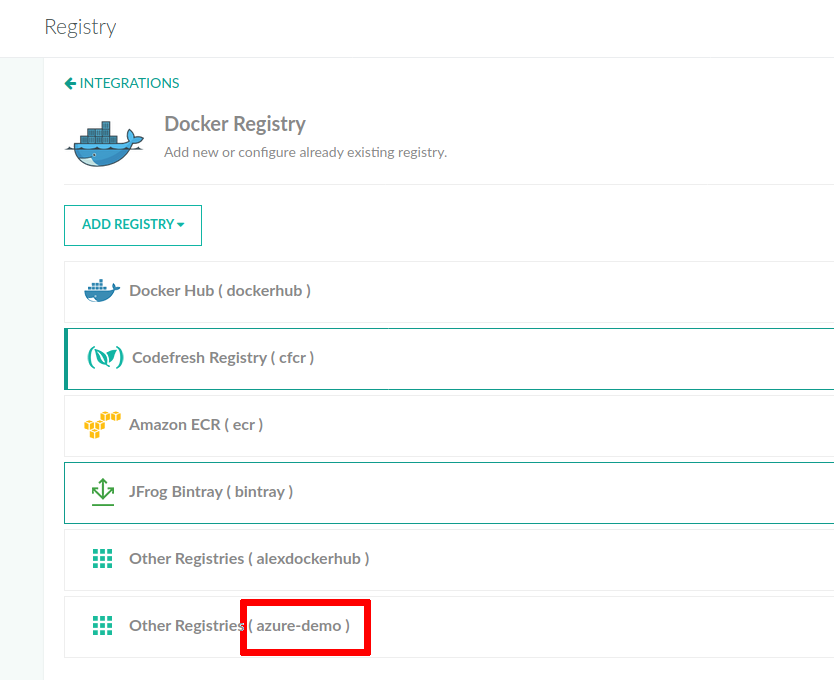Select the Codefresh Registry (cfcr) entry
This screenshot has width=834, height=680.
click(223, 358)
